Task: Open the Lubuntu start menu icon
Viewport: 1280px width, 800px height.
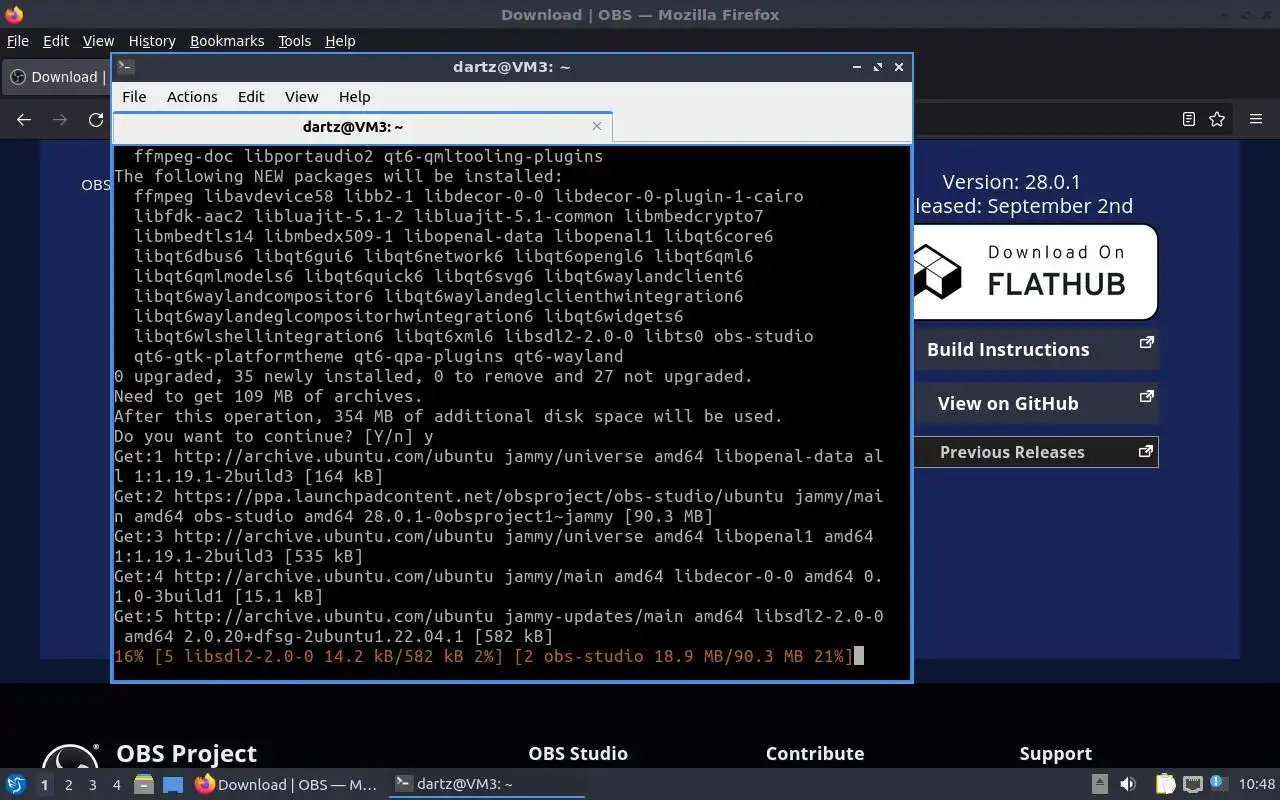Action: point(15,785)
